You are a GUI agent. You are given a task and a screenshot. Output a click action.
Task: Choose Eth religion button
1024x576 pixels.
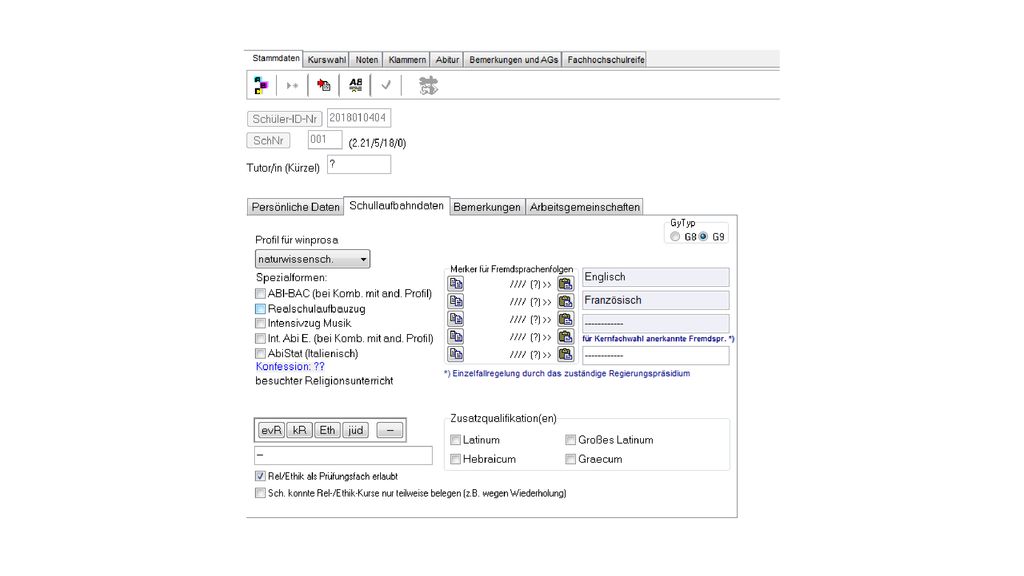[327, 430]
